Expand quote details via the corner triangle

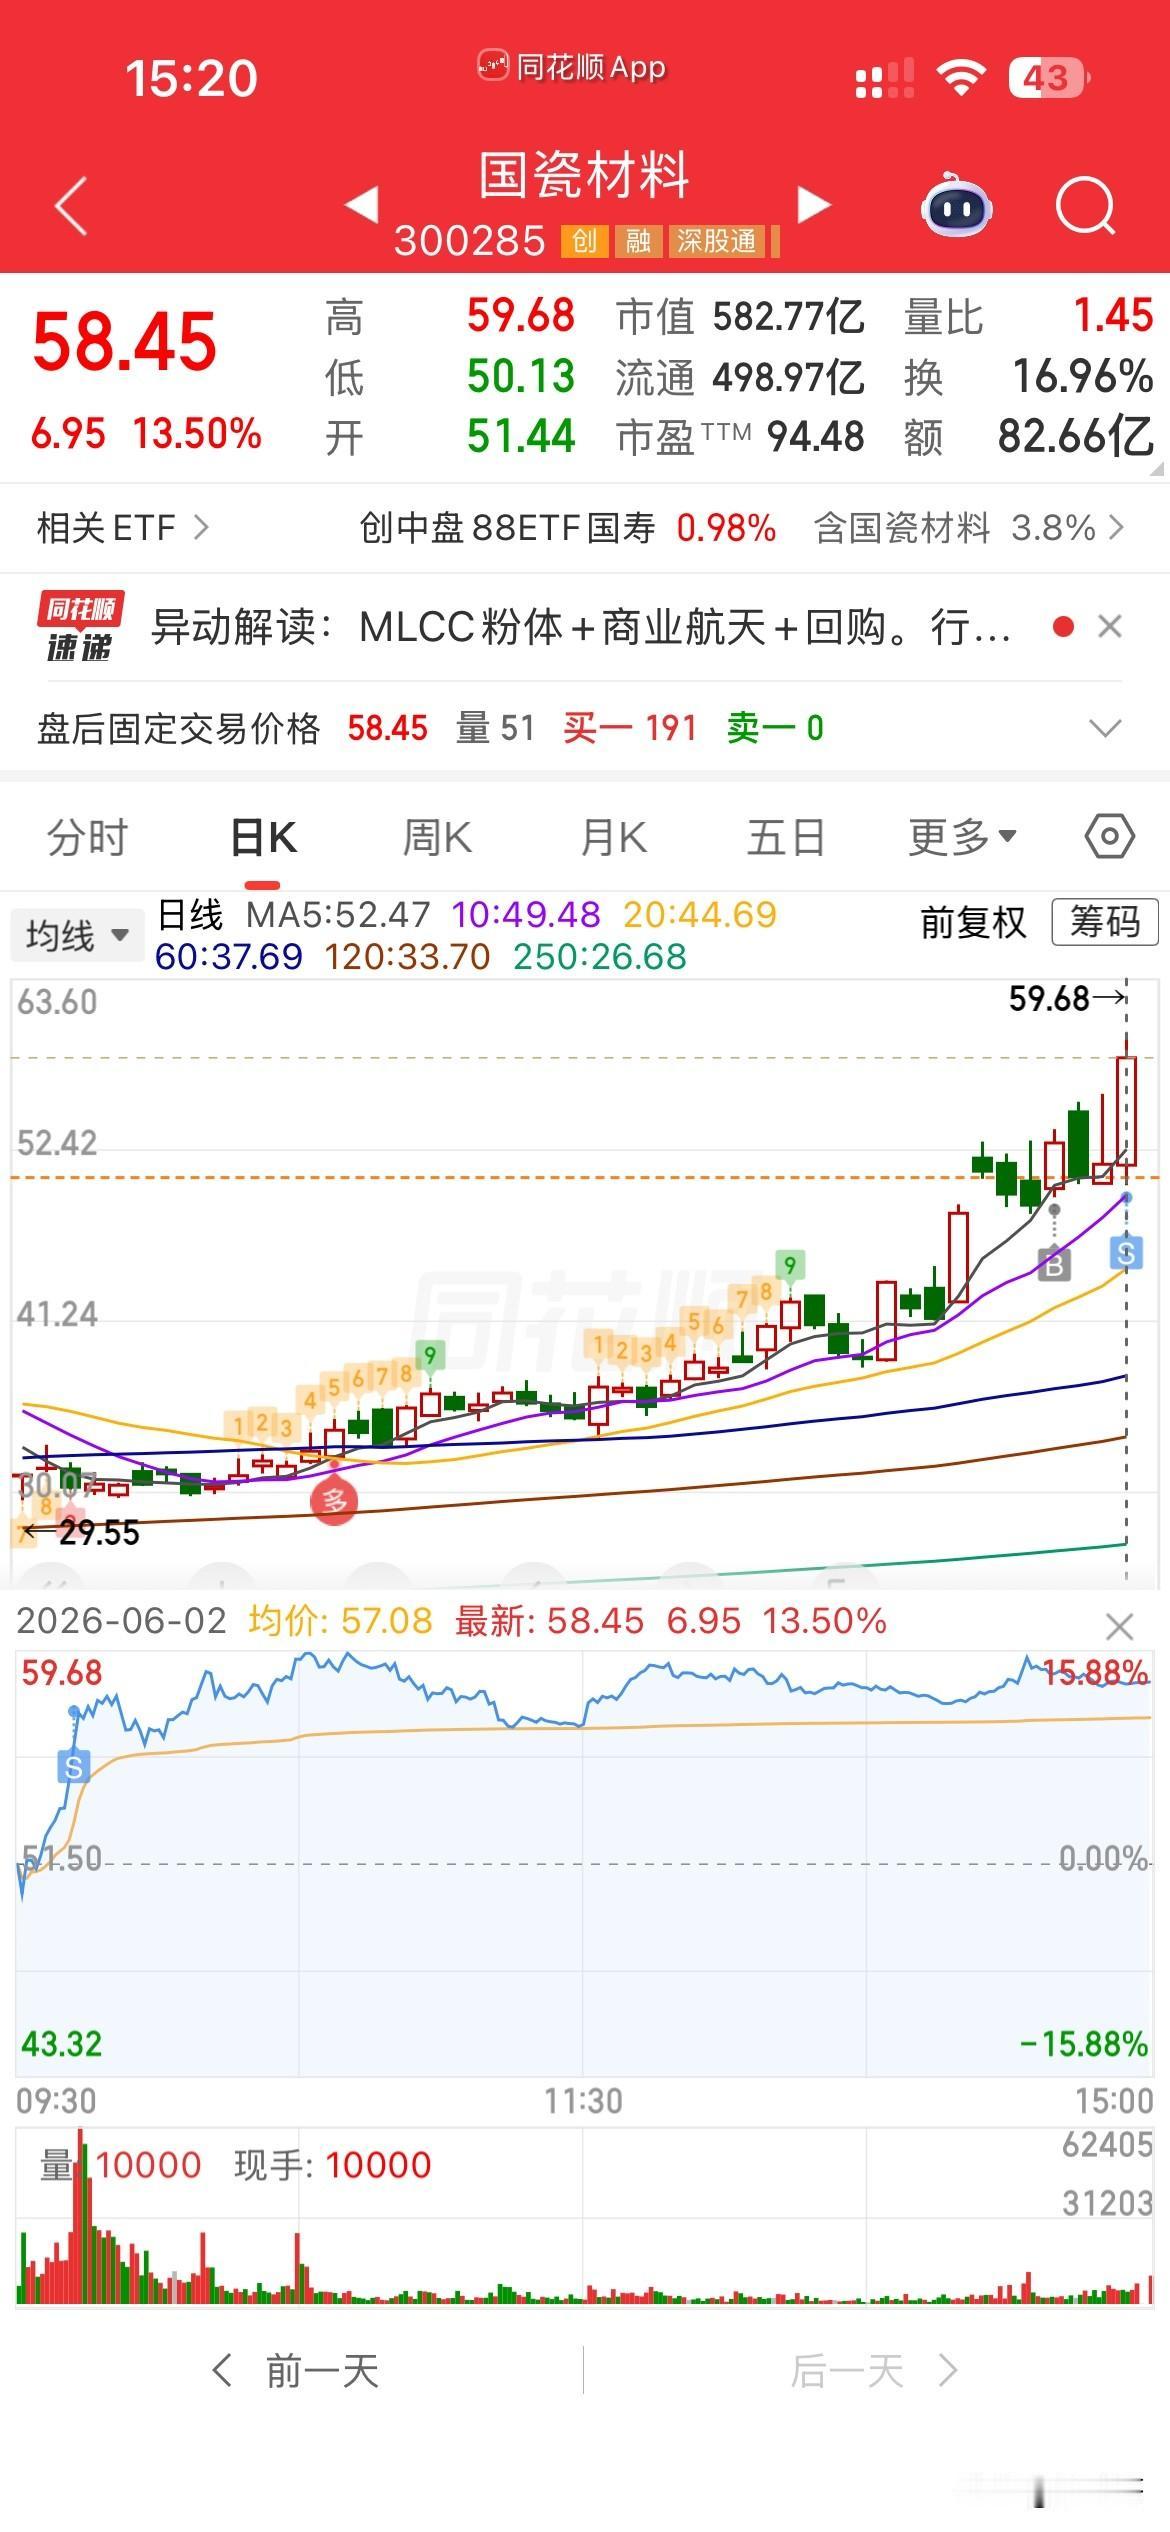1157,468
